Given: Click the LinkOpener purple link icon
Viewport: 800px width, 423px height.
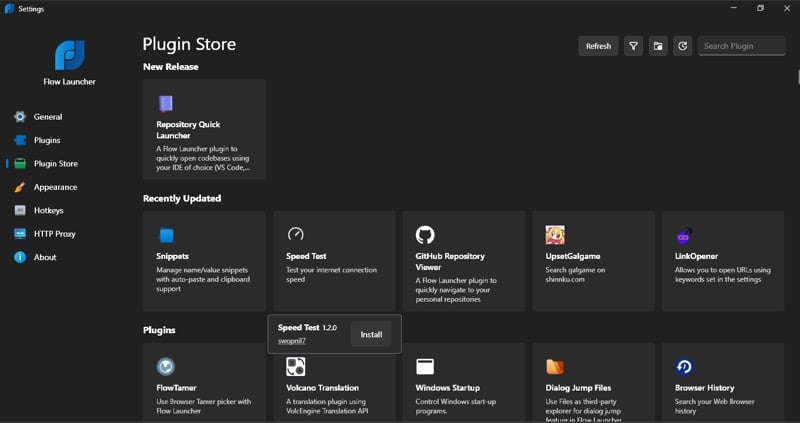Looking at the screenshot, I should tap(684, 235).
